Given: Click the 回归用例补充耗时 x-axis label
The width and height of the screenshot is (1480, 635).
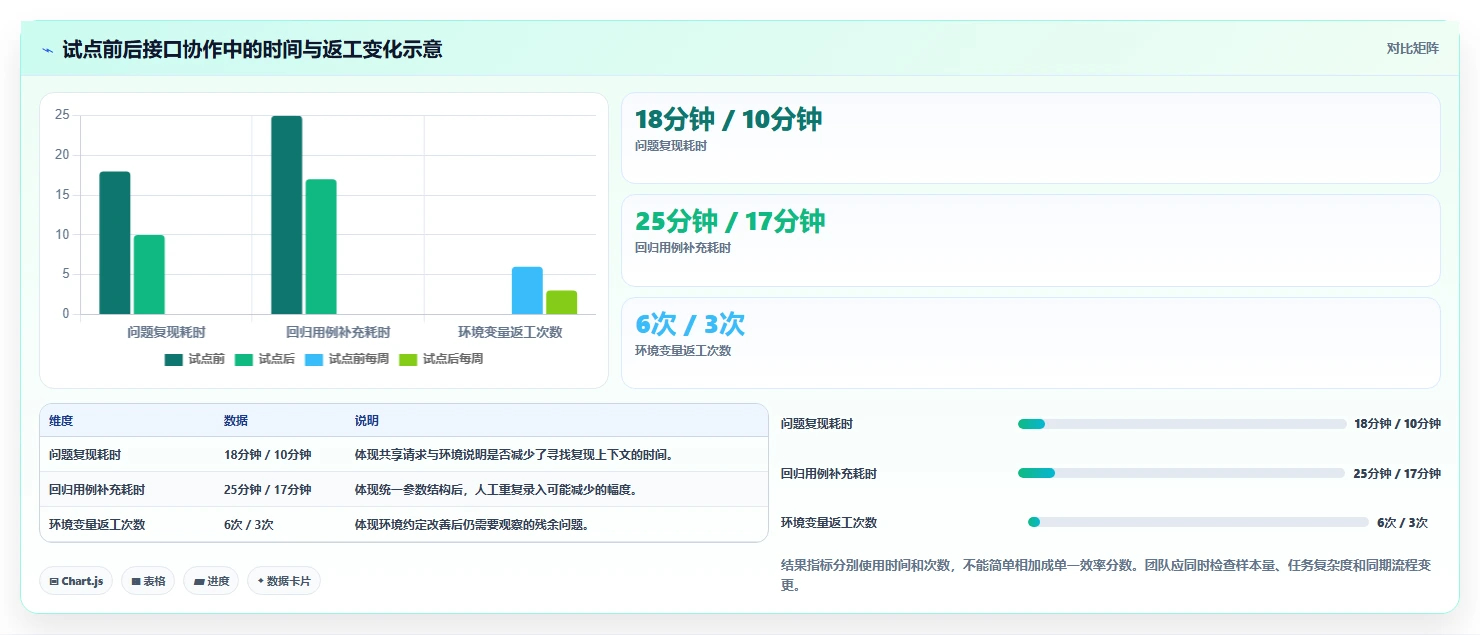Looking at the screenshot, I should coord(338,332).
